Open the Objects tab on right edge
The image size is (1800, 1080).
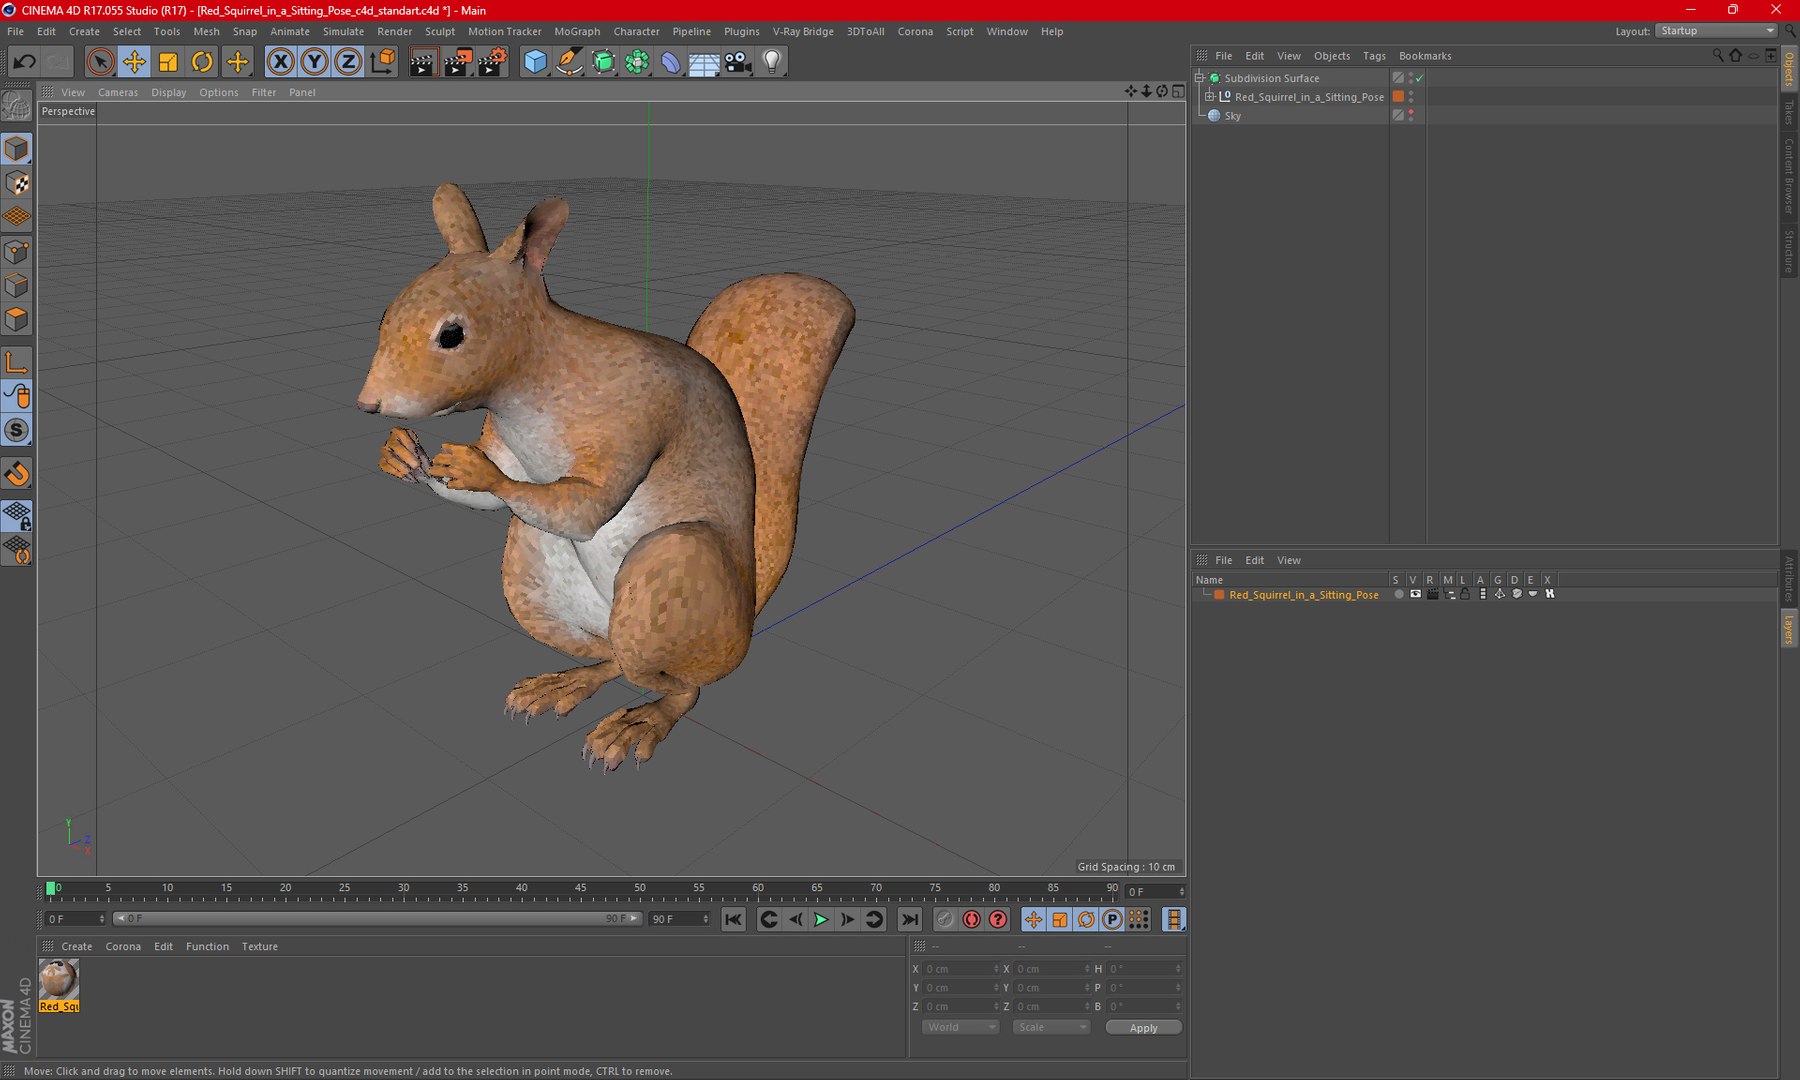coord(1789,68)
